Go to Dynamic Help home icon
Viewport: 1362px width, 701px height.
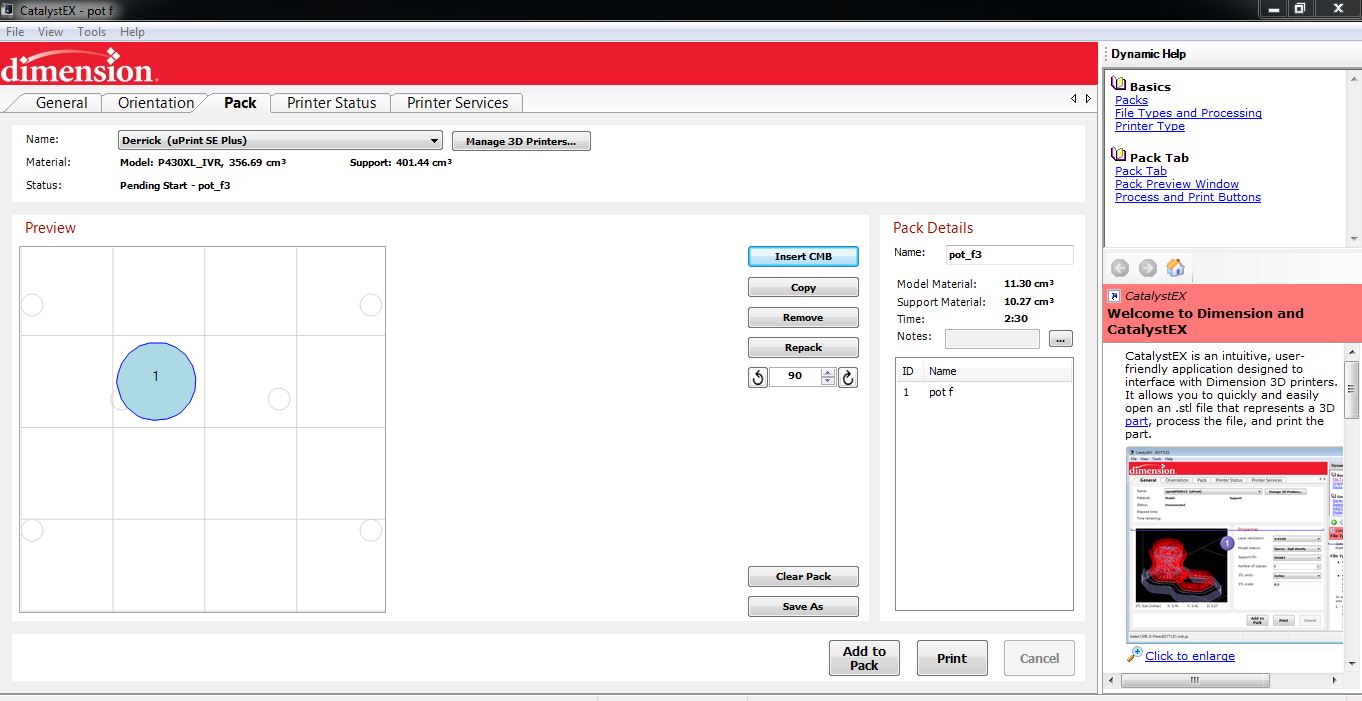[1176, 267]
